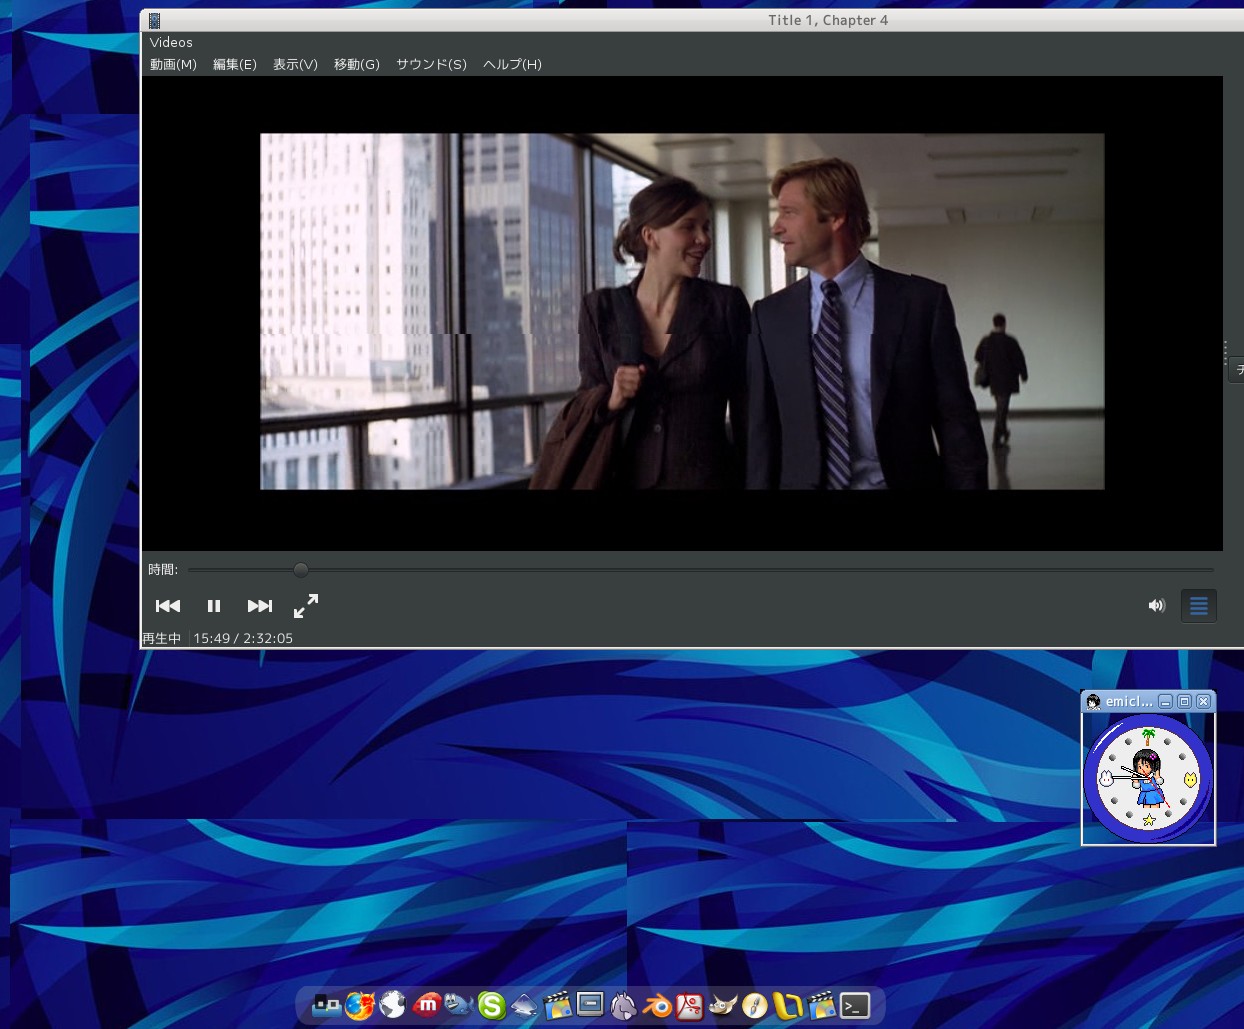Expand the サウンド(S) menu
The height and width of the screenshot is (1029, 1244).
point(431,64)
